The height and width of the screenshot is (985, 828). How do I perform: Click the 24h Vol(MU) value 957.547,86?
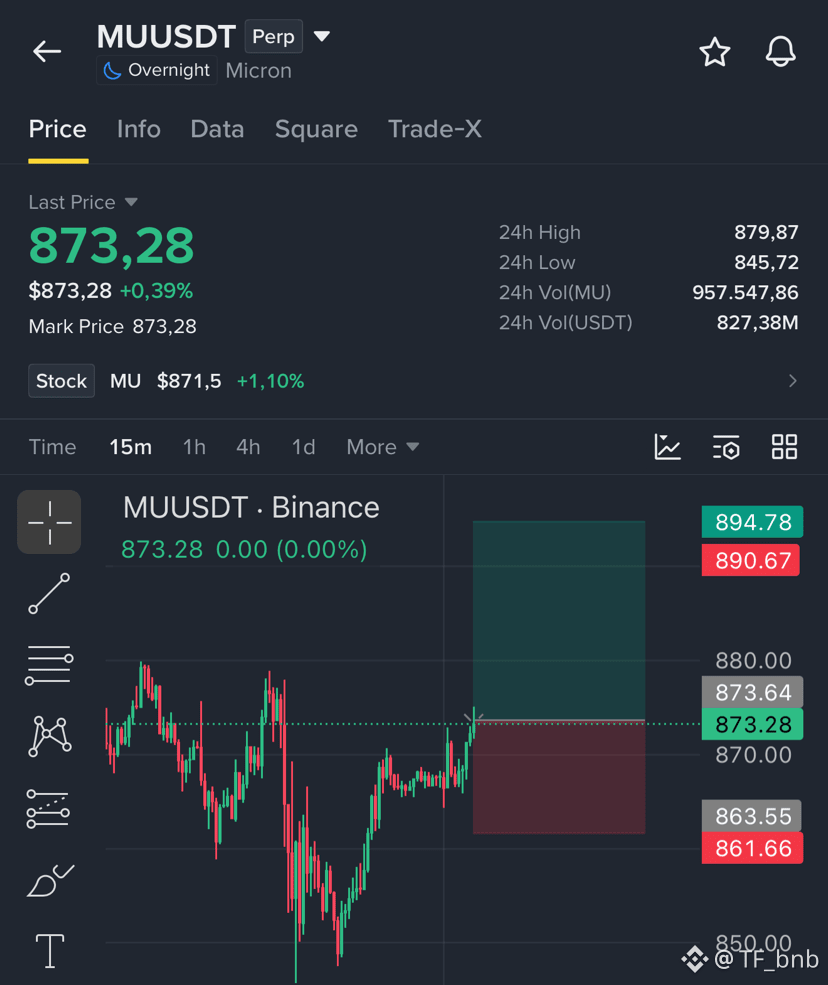tap(745, 293)
